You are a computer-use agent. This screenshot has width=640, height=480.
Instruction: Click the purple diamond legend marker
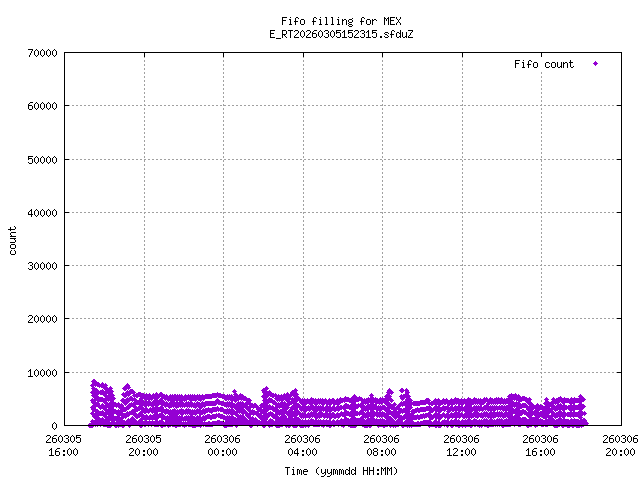(595, 64)
